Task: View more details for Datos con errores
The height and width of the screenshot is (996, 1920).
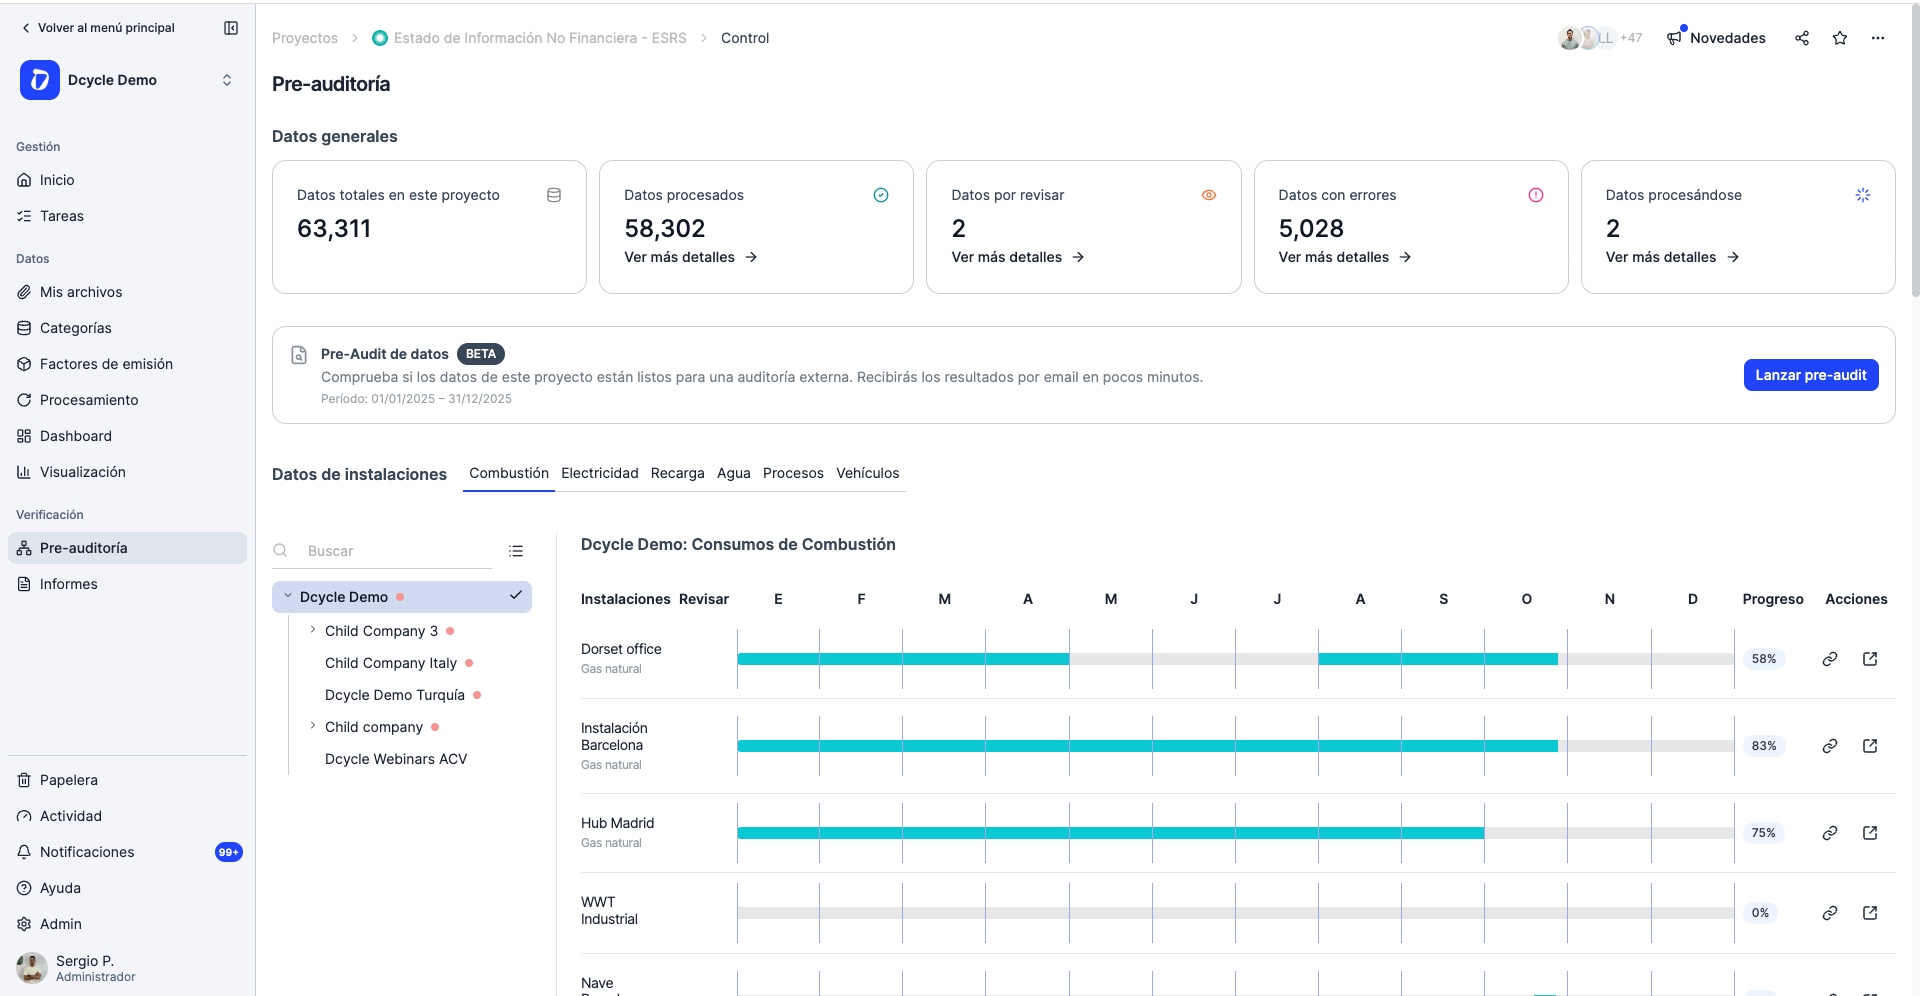Action: pos(1345,257)
